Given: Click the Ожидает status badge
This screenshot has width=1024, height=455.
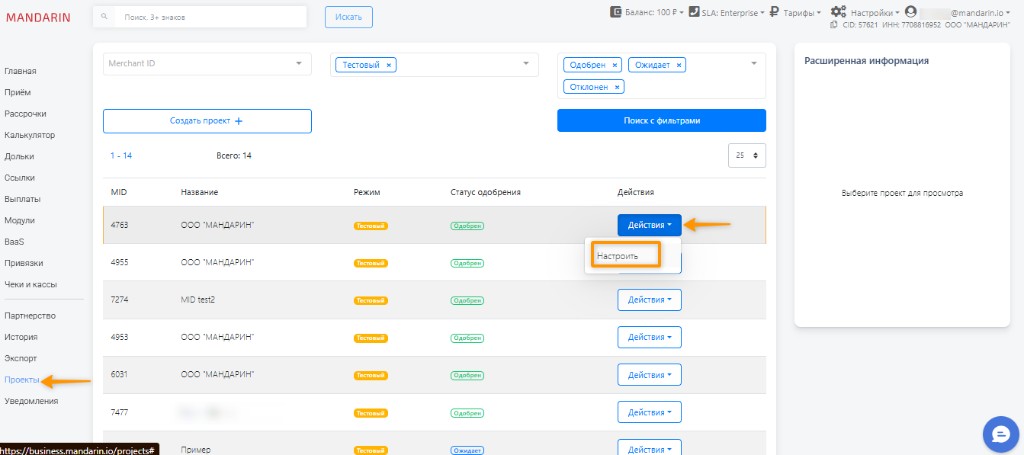Looking at the screenshot, I should click(467, 450).
